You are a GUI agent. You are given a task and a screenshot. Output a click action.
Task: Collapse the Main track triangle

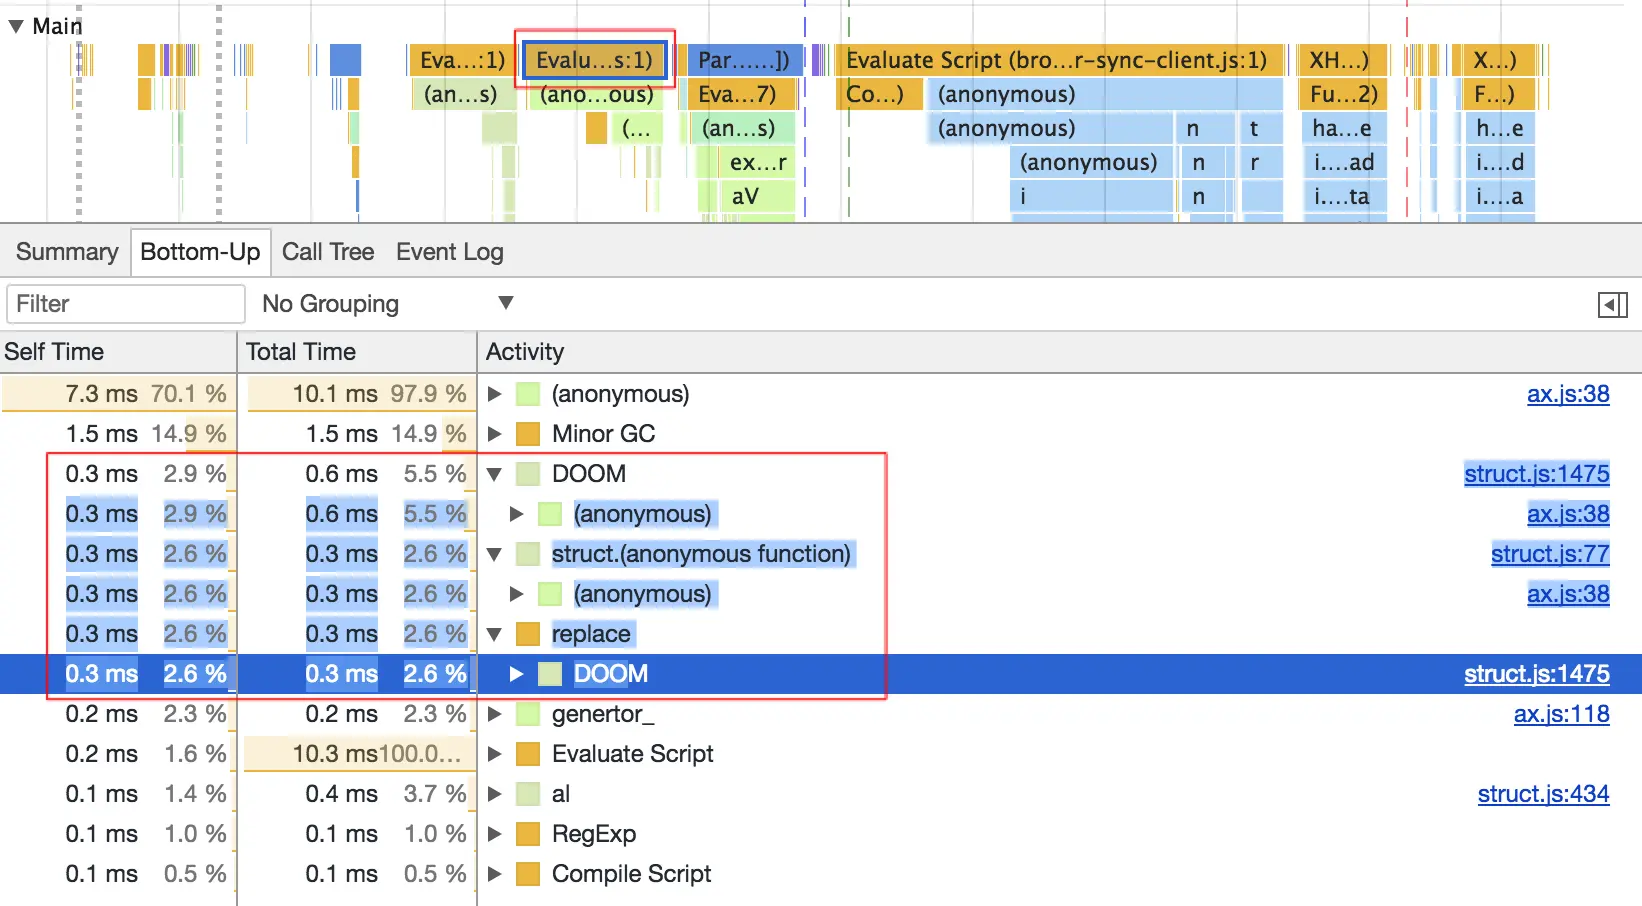pos(16,26)
